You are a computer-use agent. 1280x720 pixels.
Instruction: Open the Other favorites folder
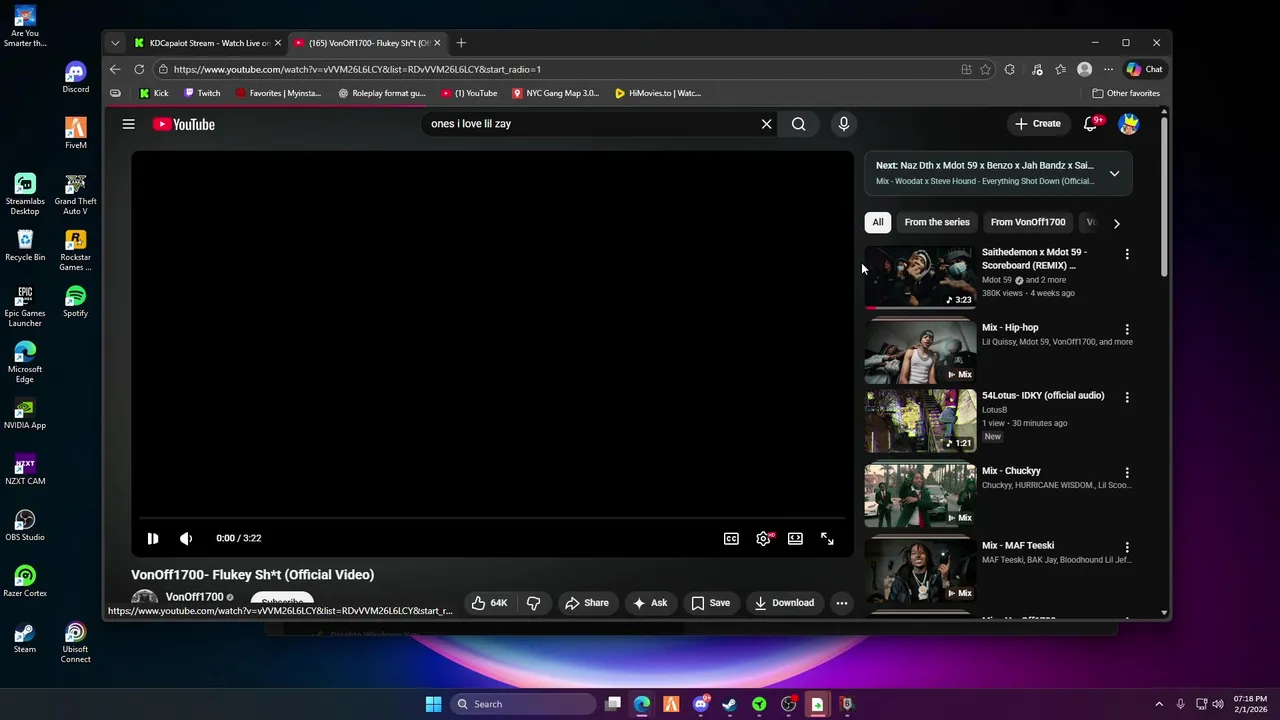1126,93
